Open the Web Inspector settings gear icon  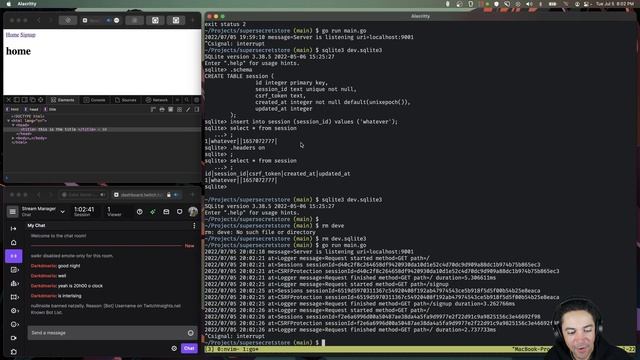[196, 100]
